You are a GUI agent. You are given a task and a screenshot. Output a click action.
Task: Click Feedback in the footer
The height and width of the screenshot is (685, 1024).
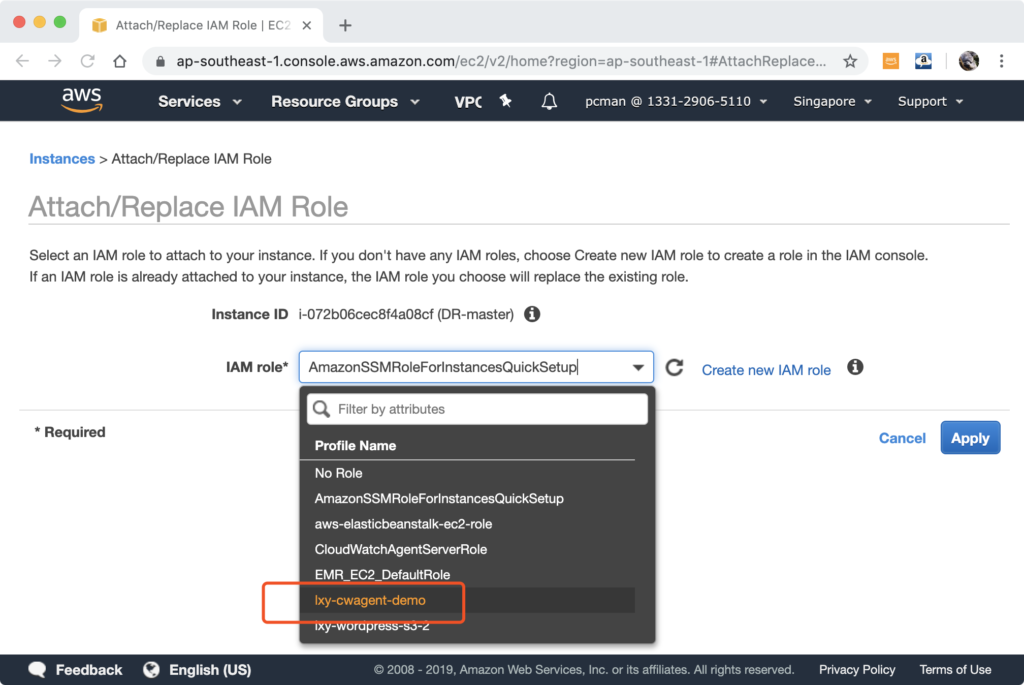(89, 669)
